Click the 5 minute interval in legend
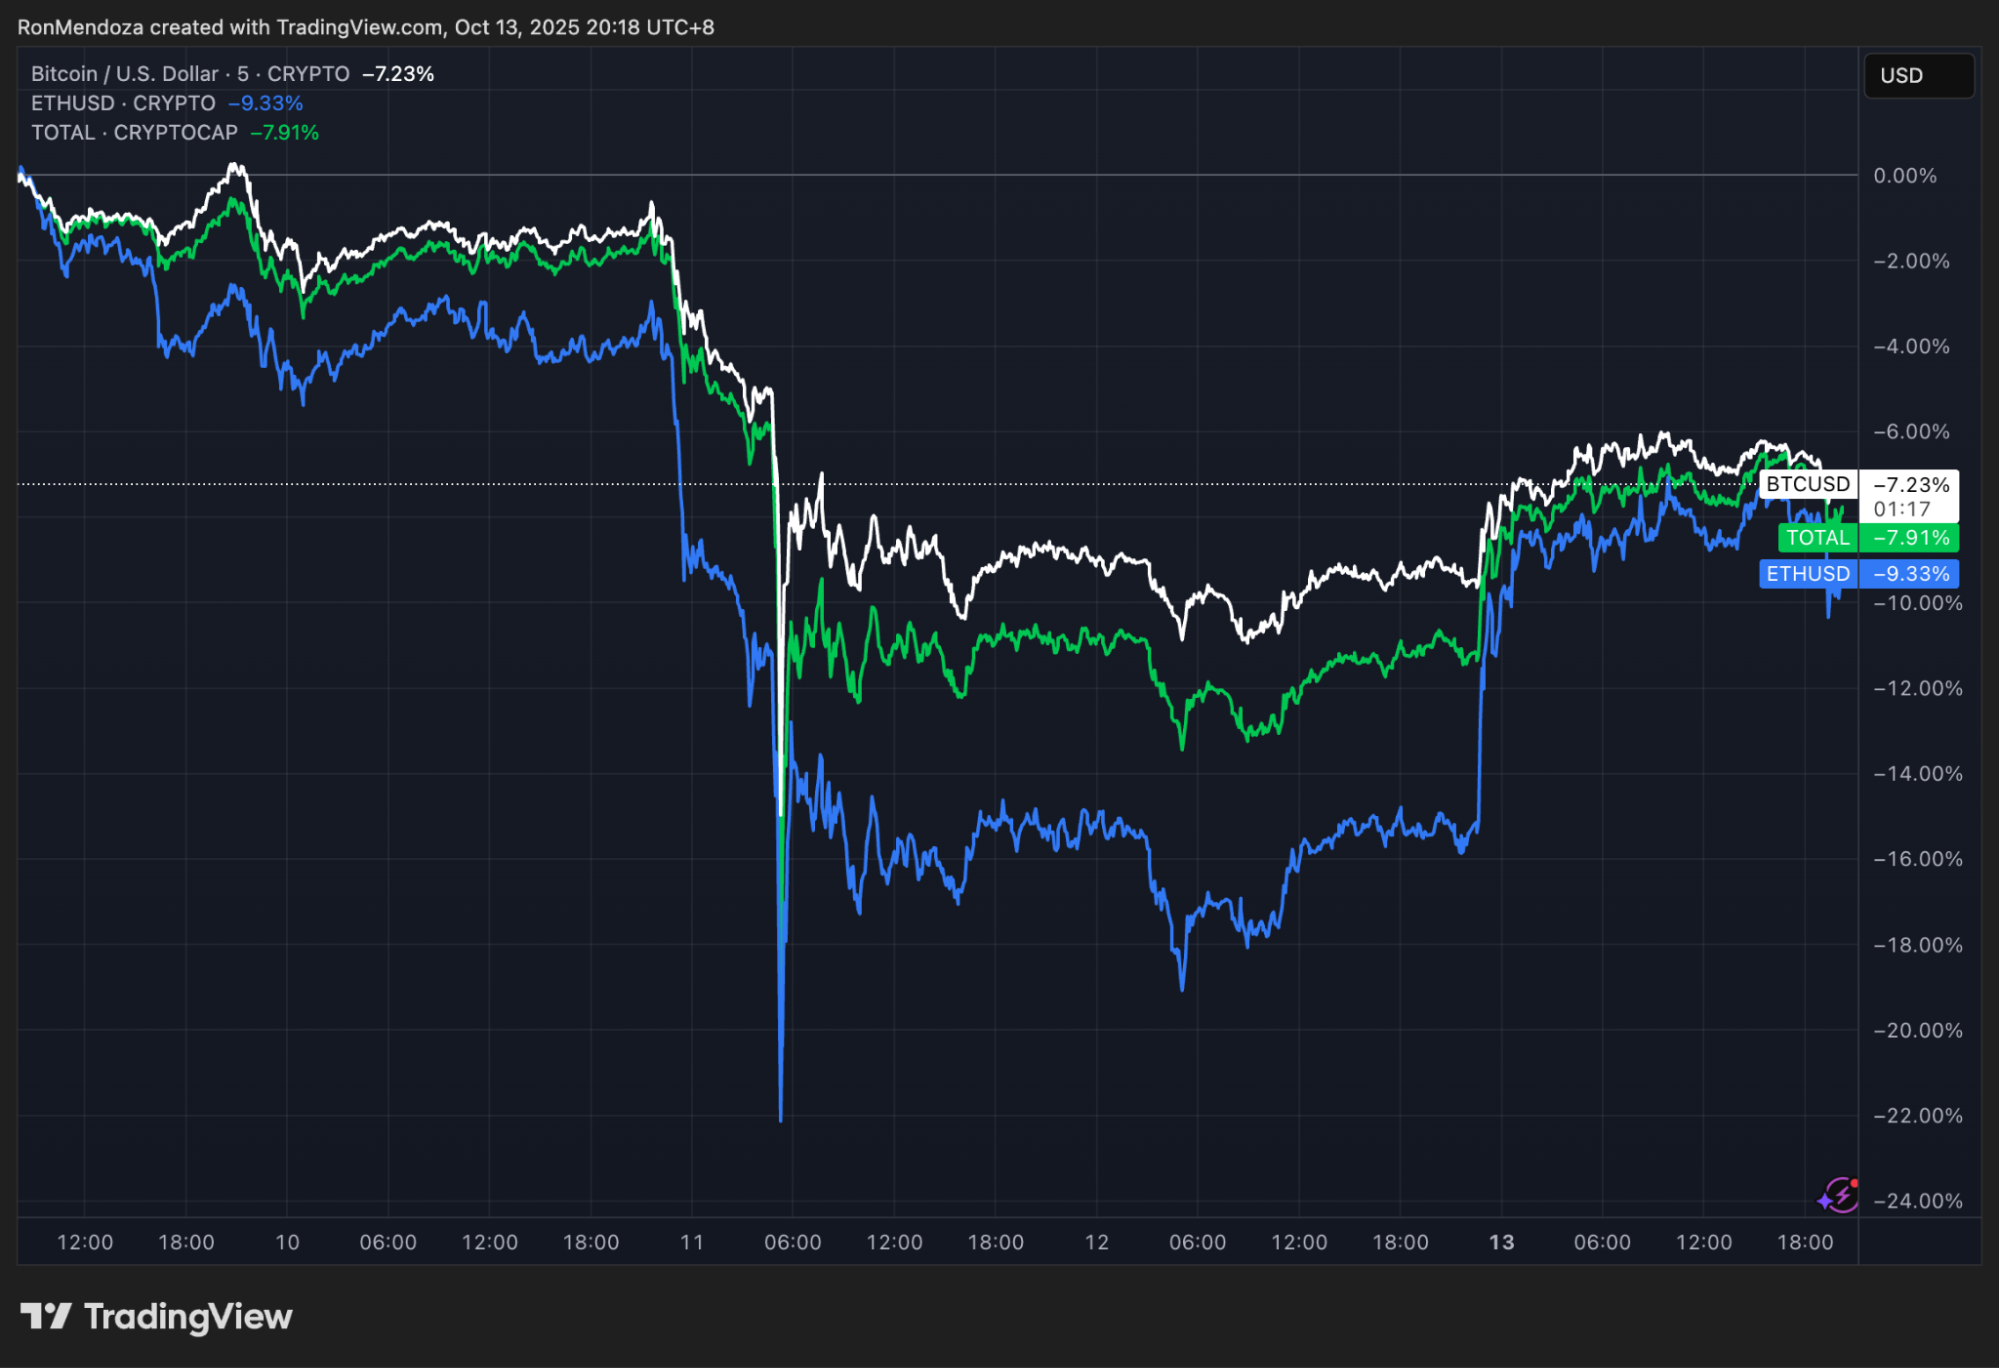This screenshot has width=1999, height=1369. [243, 74]
